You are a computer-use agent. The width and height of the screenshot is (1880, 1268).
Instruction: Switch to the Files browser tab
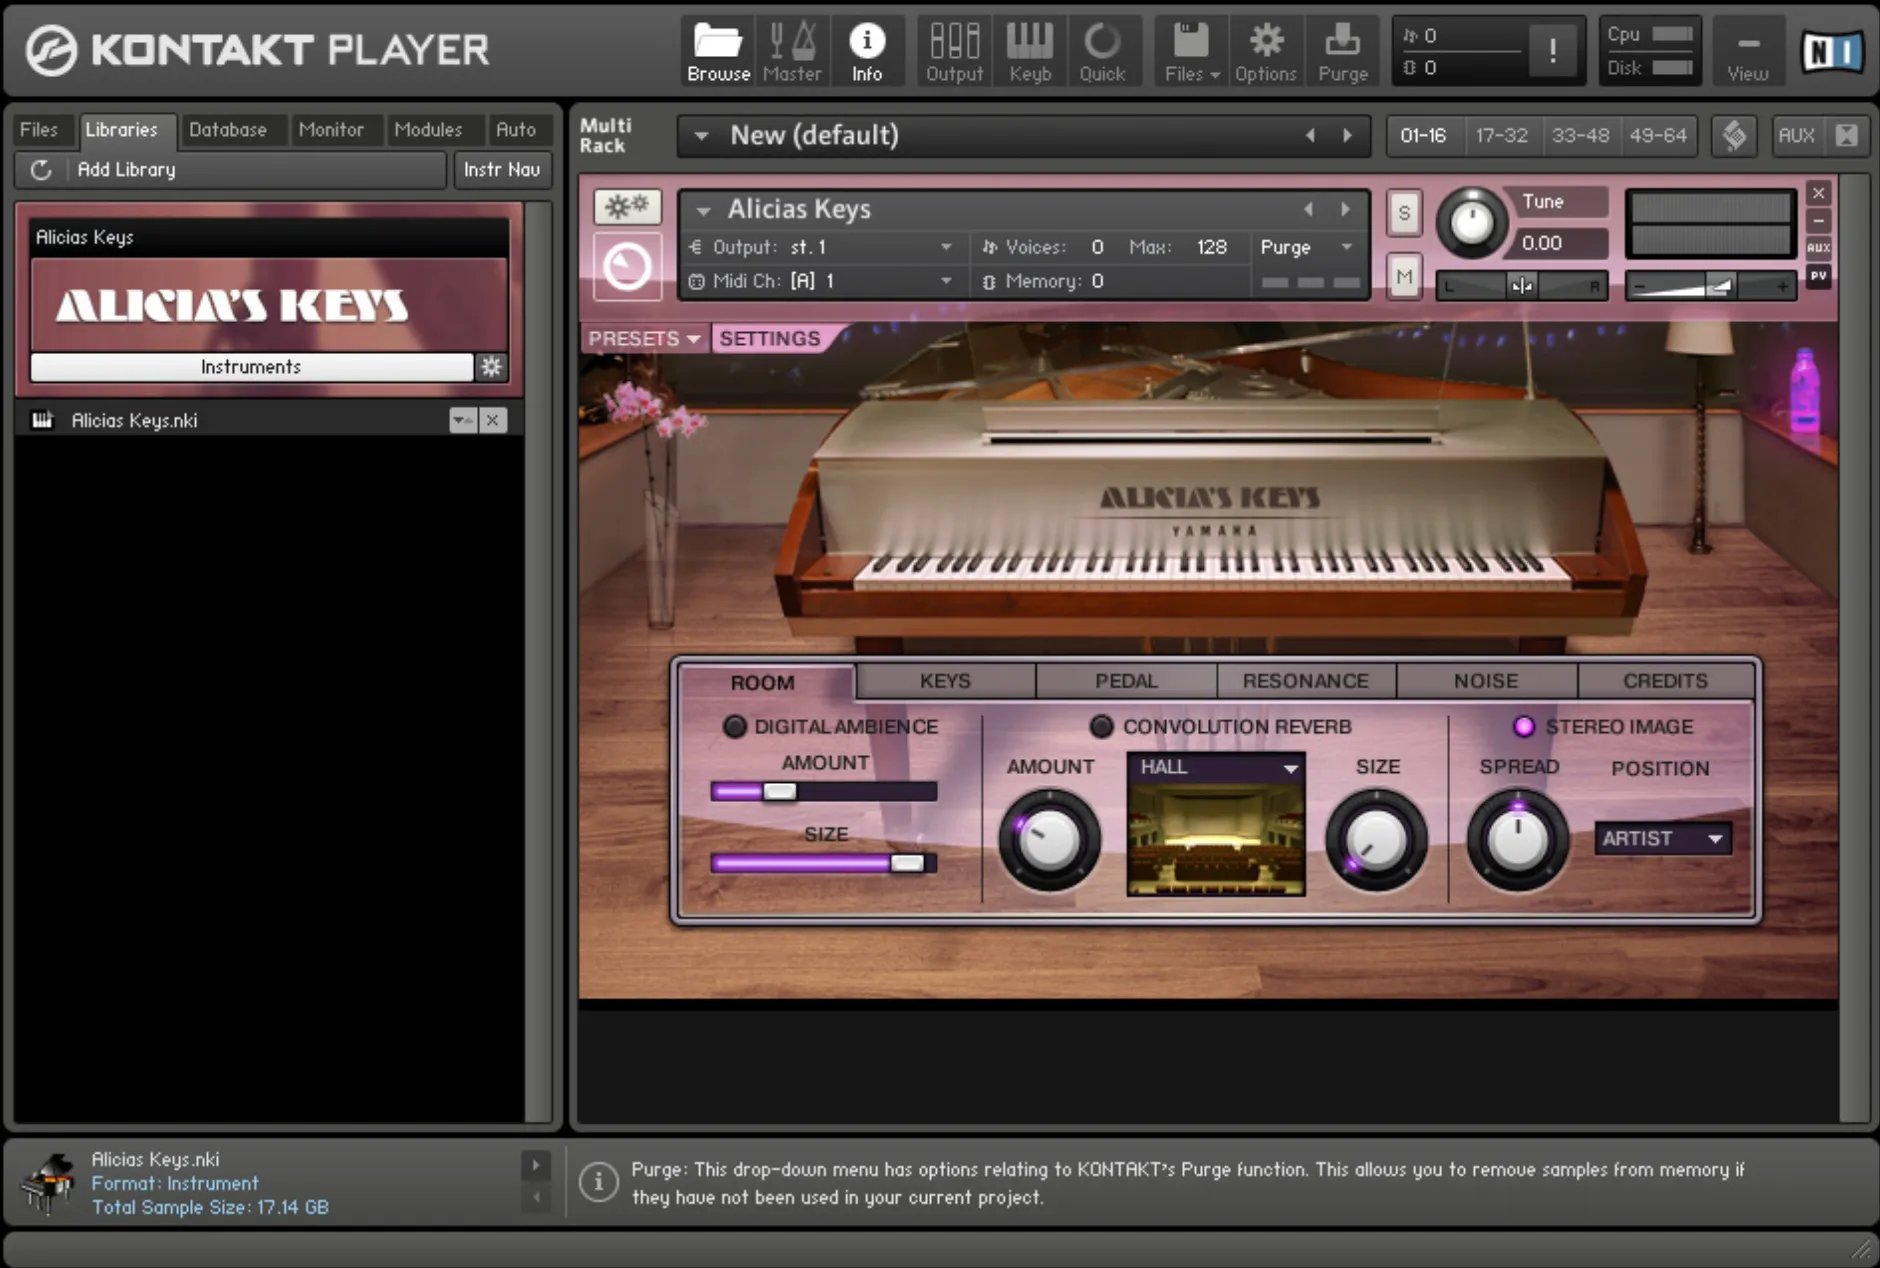39,130
